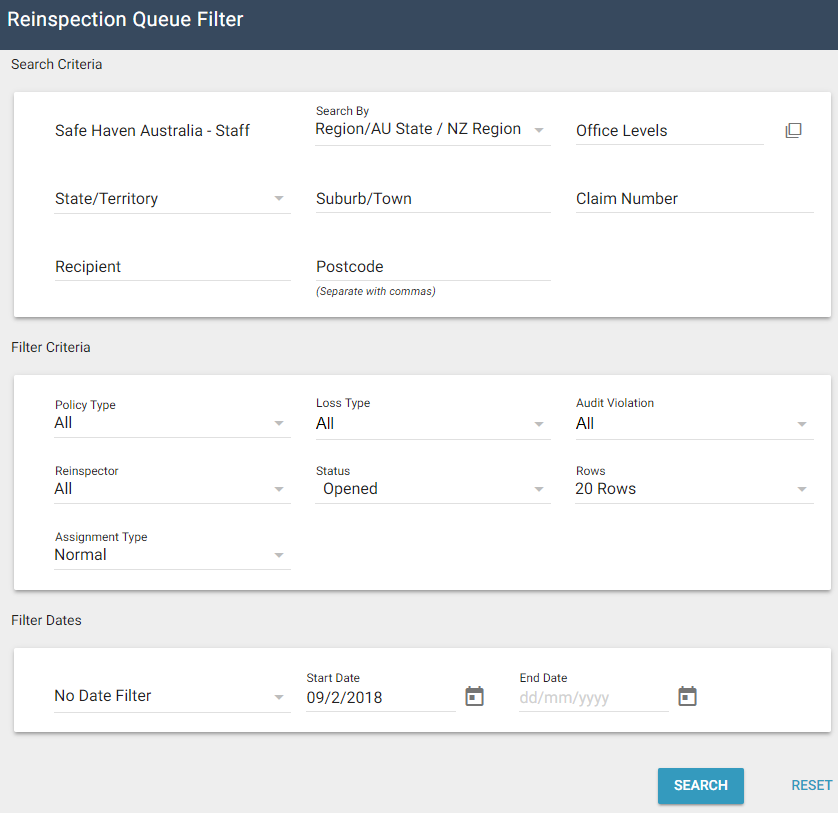Image resolution: width=838 pixels, height=813 pixels.
Task: Open the End Date calendar picker
Action: (687, 696)
